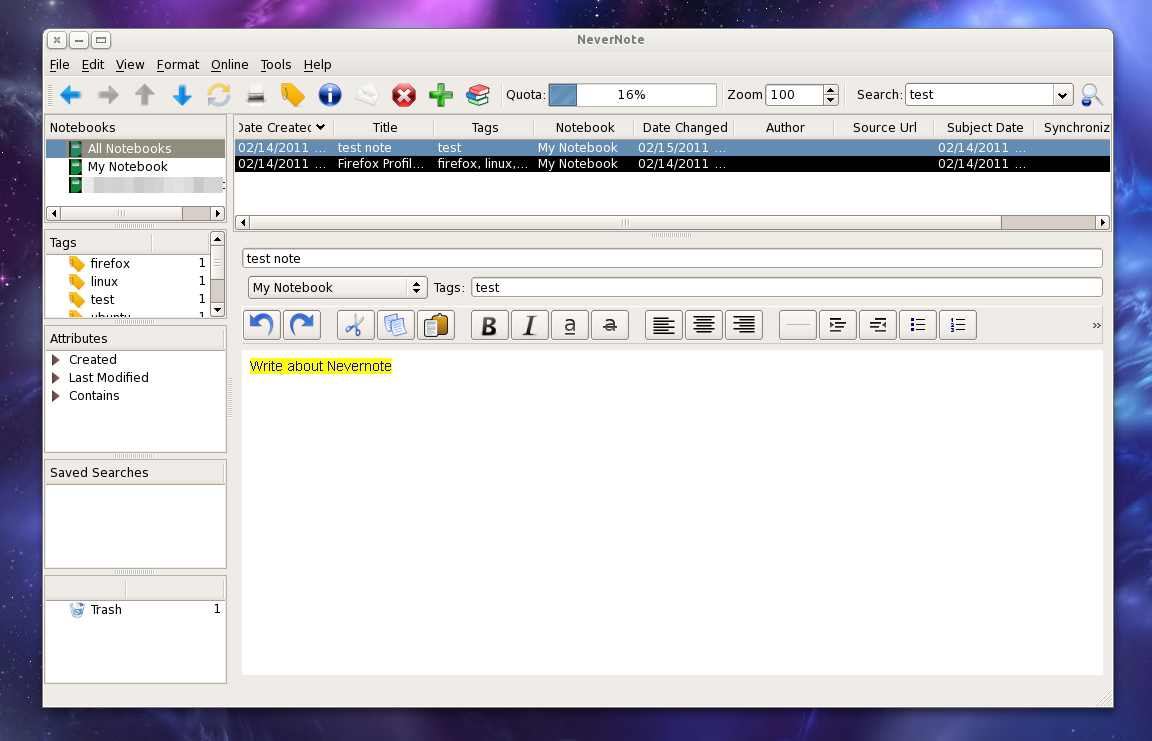
Task: Show more editor toolbar buttons chevron
Action: pos(1096,325)
